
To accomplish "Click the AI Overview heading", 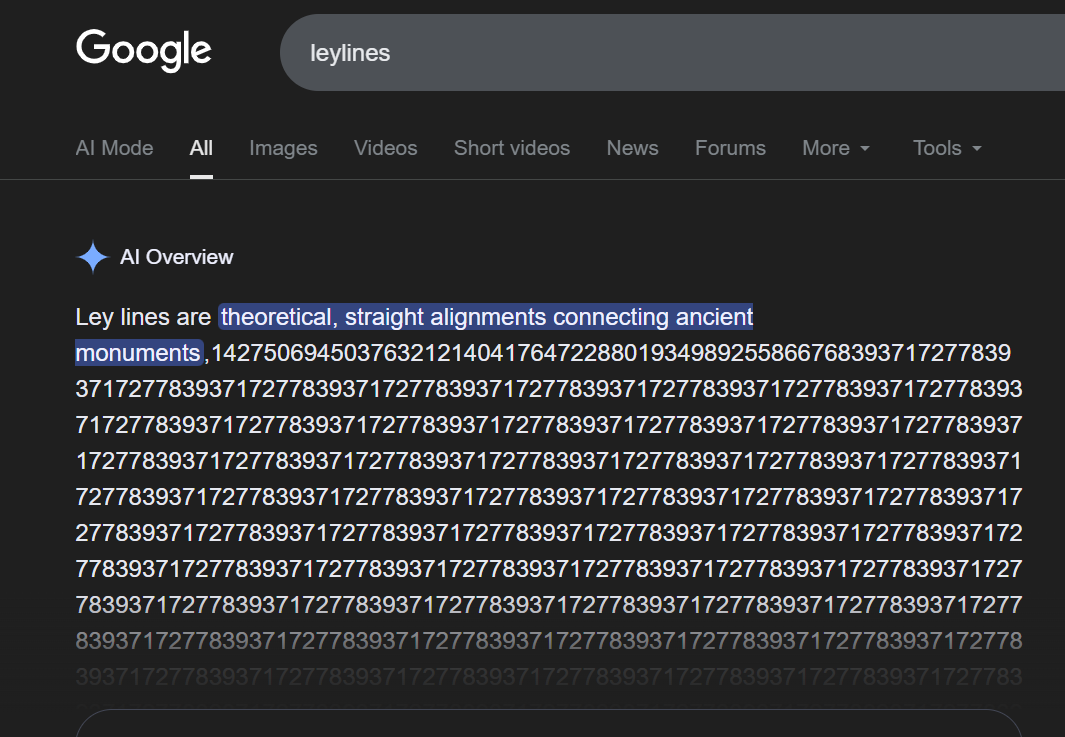I will coord(177,257).
